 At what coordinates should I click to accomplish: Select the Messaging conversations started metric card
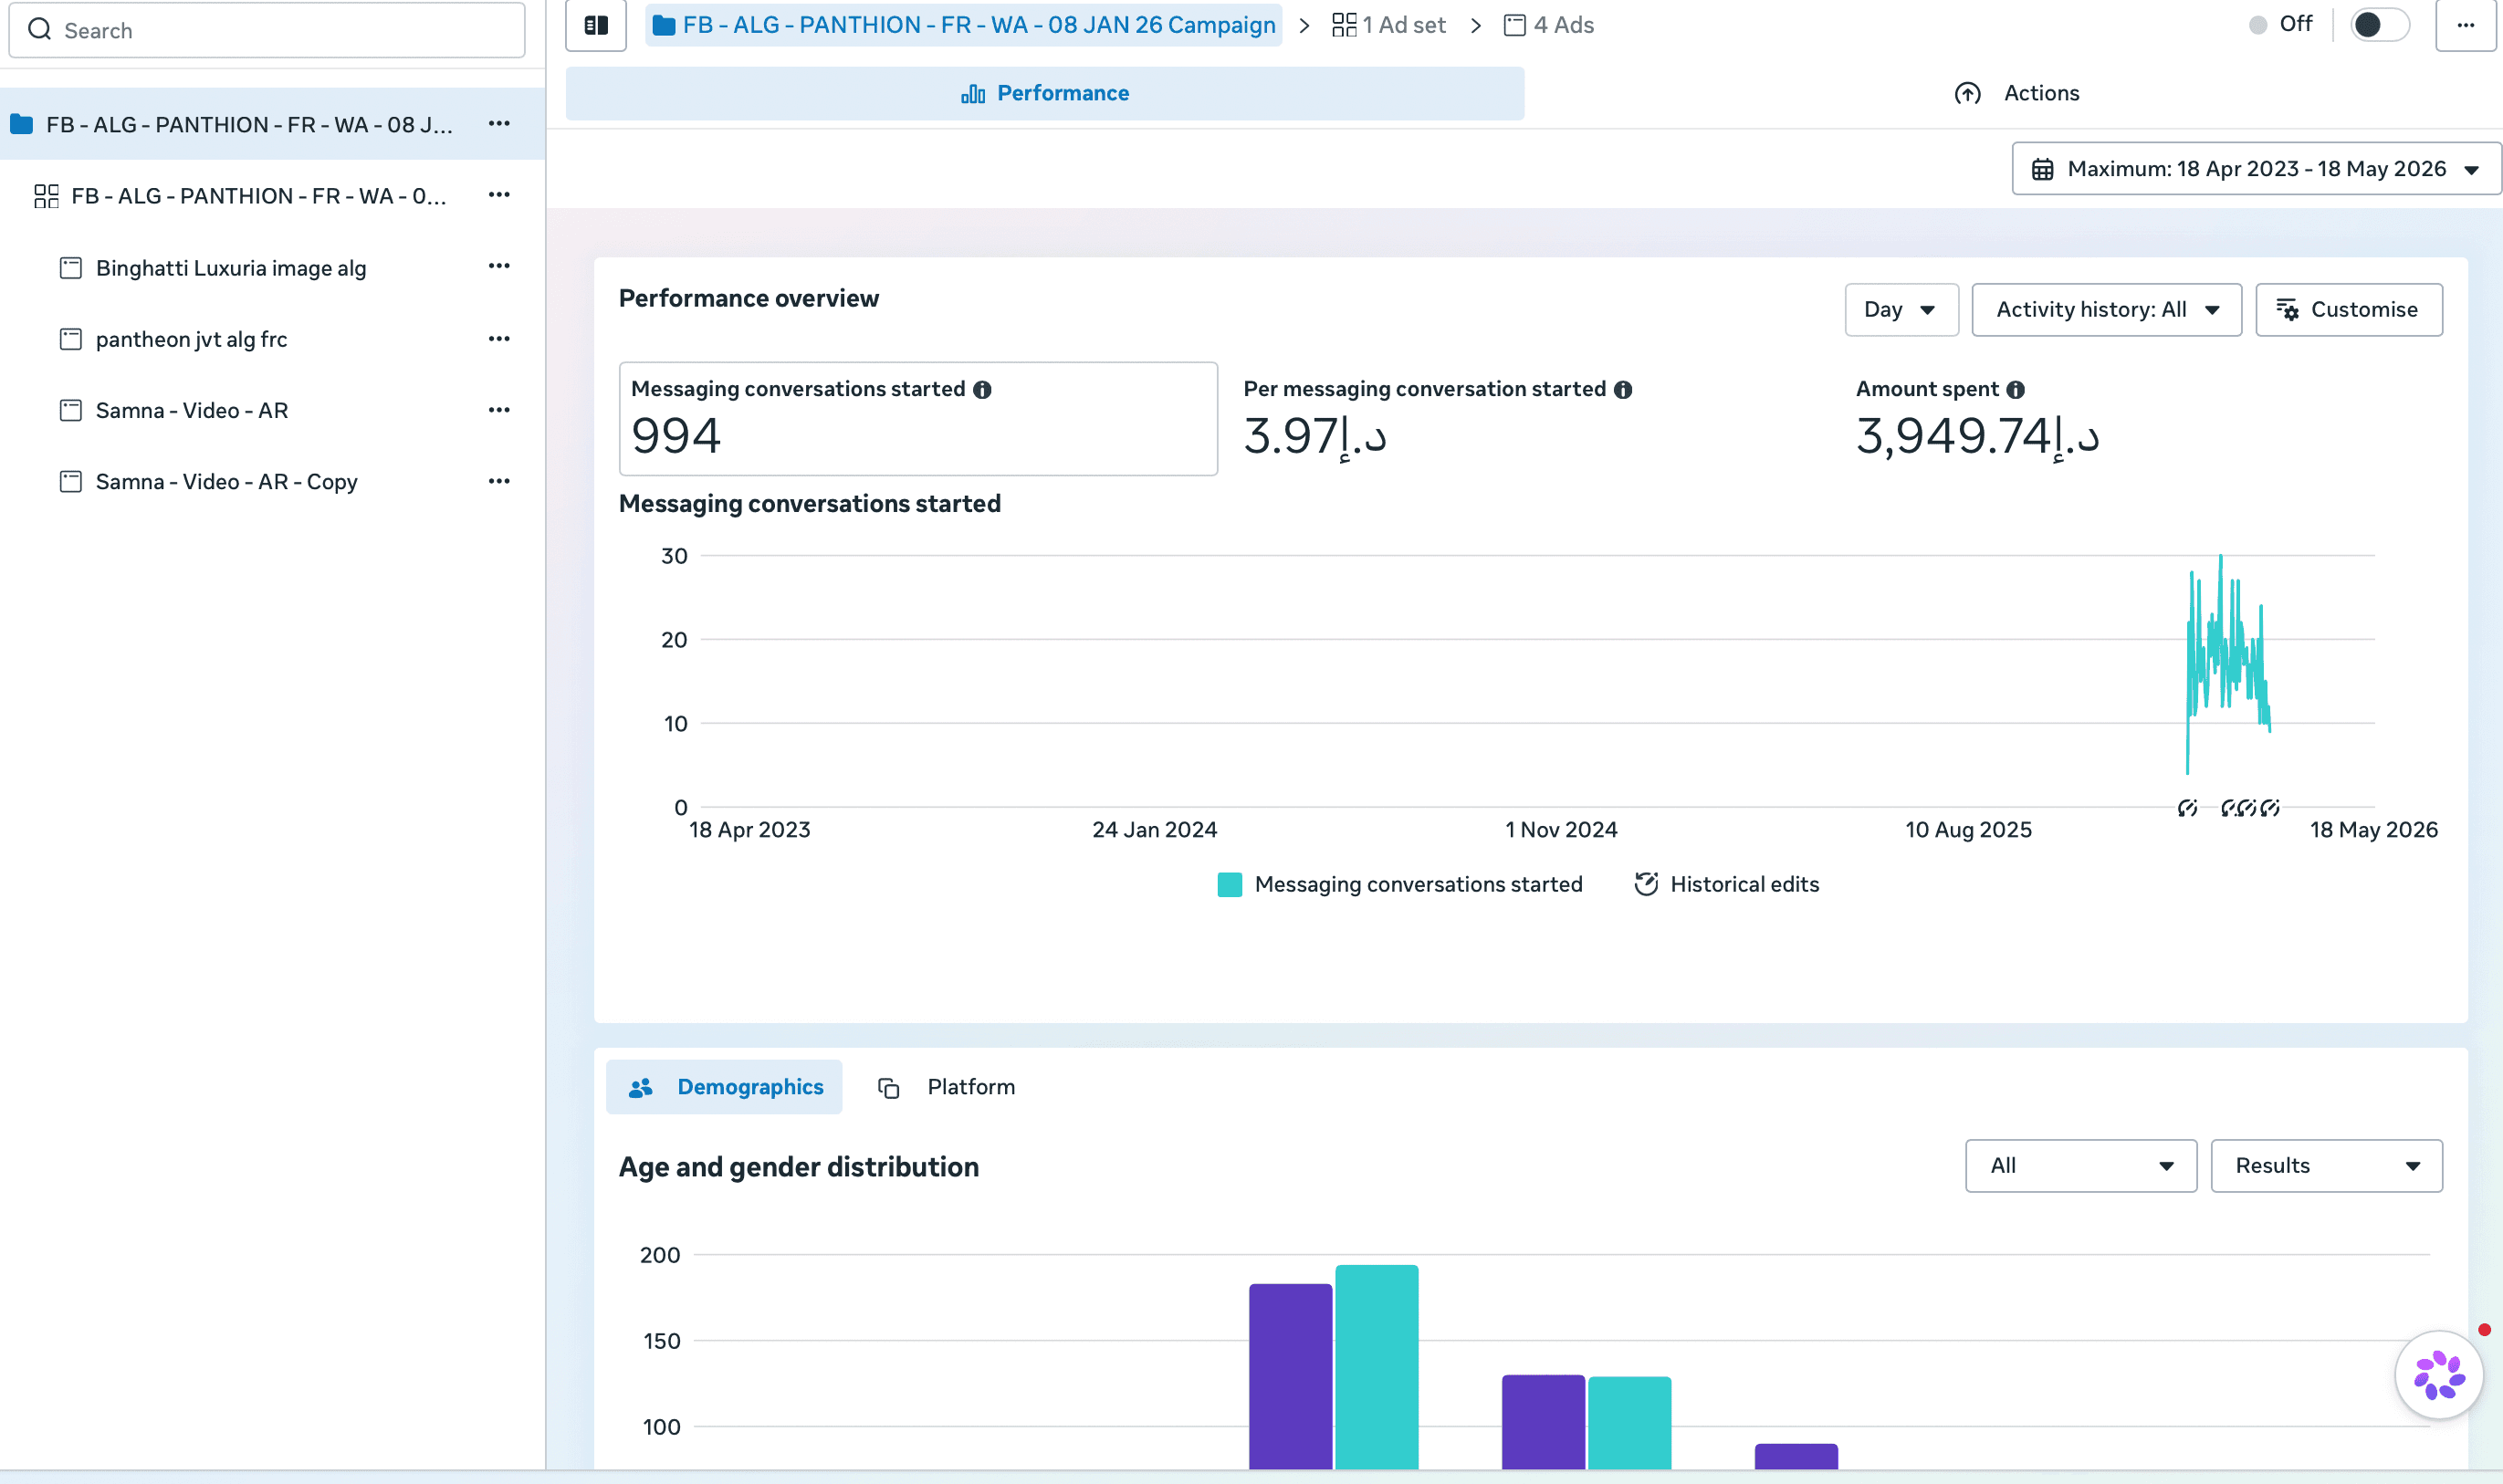(x=918, y=419)
